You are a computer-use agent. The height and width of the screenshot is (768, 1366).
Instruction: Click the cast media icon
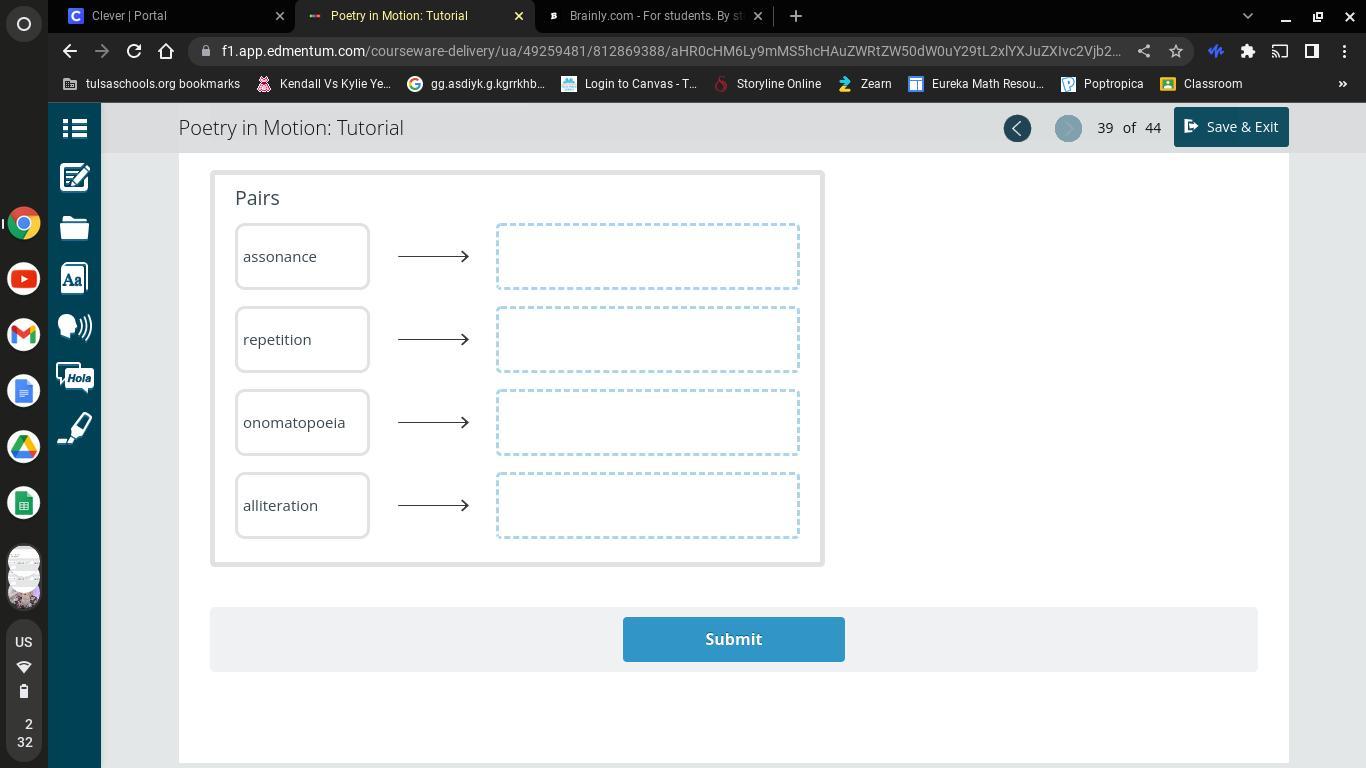pos(1280,51)
